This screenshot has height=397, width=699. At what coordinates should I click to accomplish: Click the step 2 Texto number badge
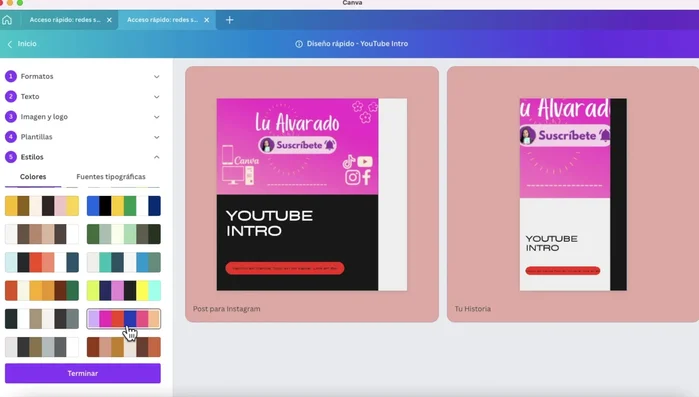[11, 96]
